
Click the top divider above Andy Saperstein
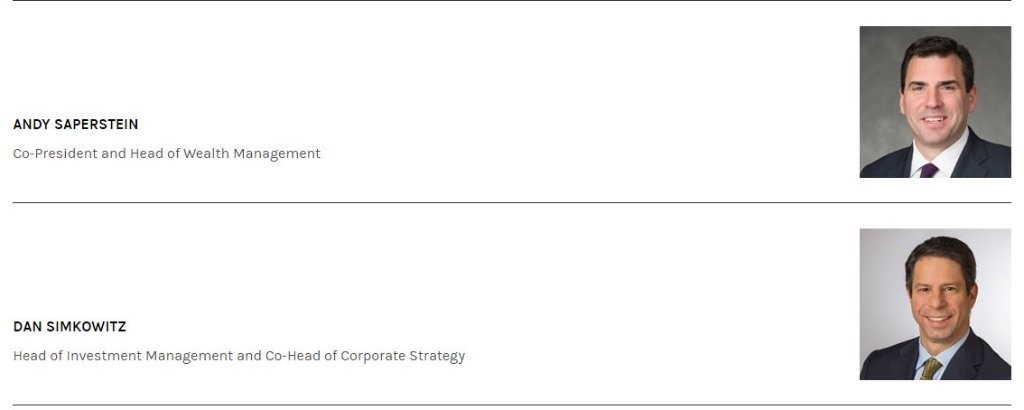(512, 1)
